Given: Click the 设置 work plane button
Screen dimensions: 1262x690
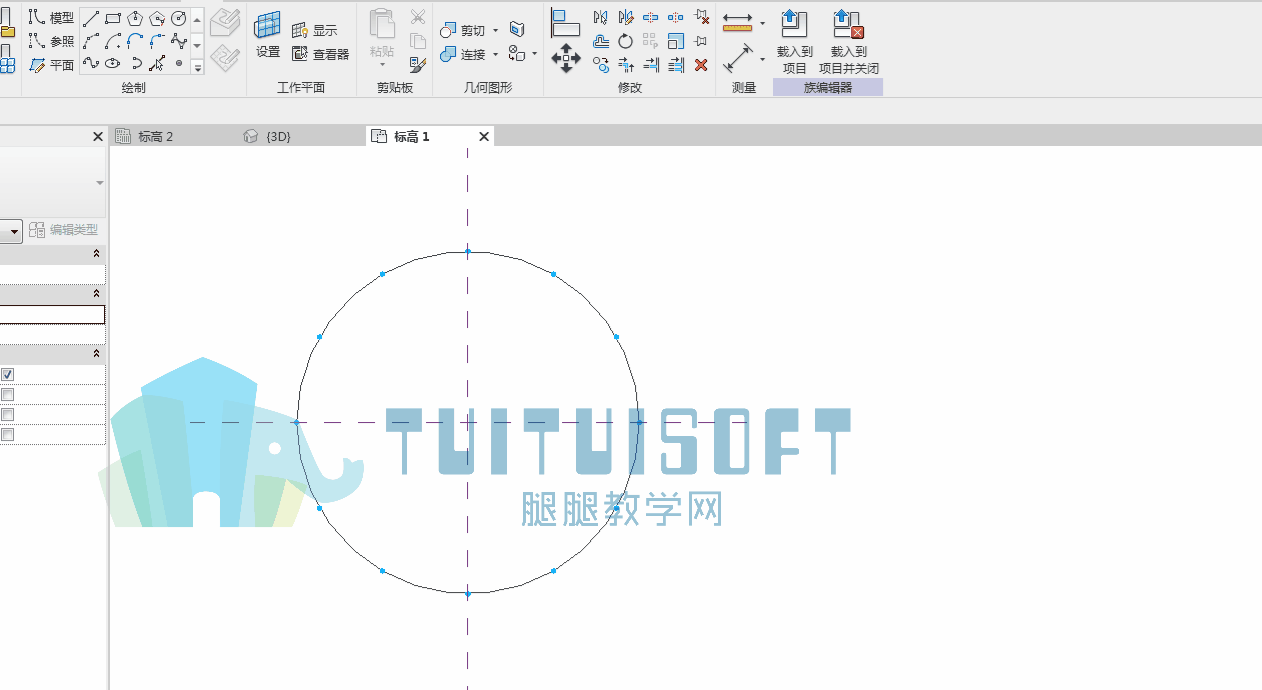Looking at the screenshot, I should click(268, 36).
